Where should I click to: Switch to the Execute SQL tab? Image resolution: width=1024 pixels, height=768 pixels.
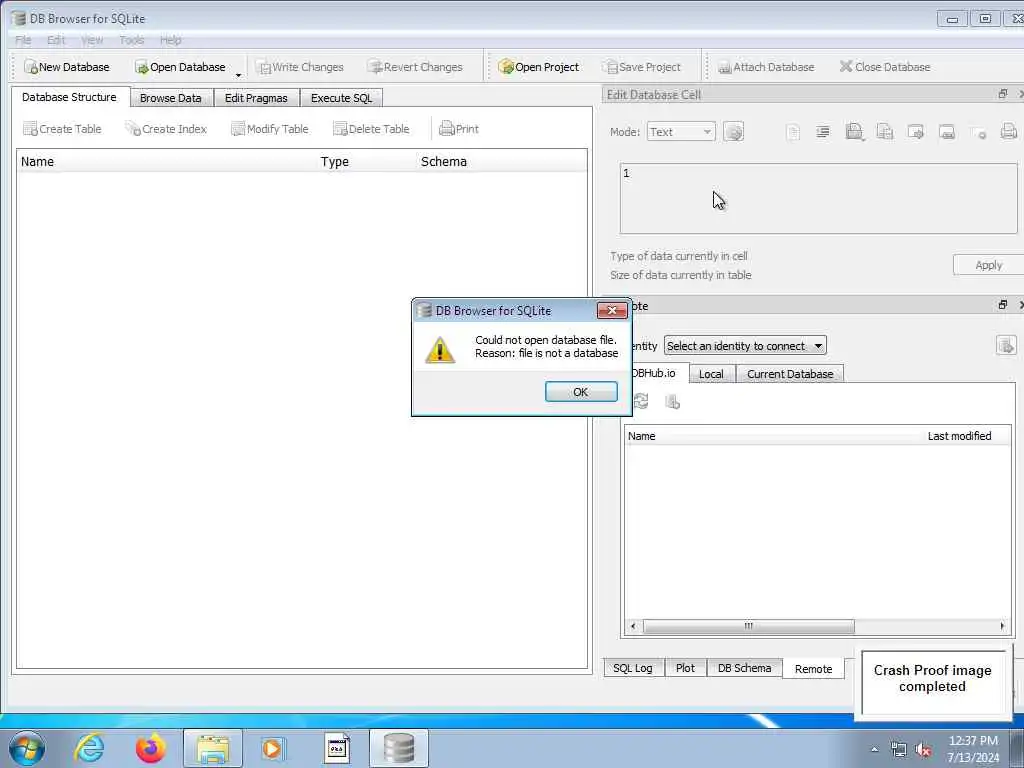(x=342, y=98)
